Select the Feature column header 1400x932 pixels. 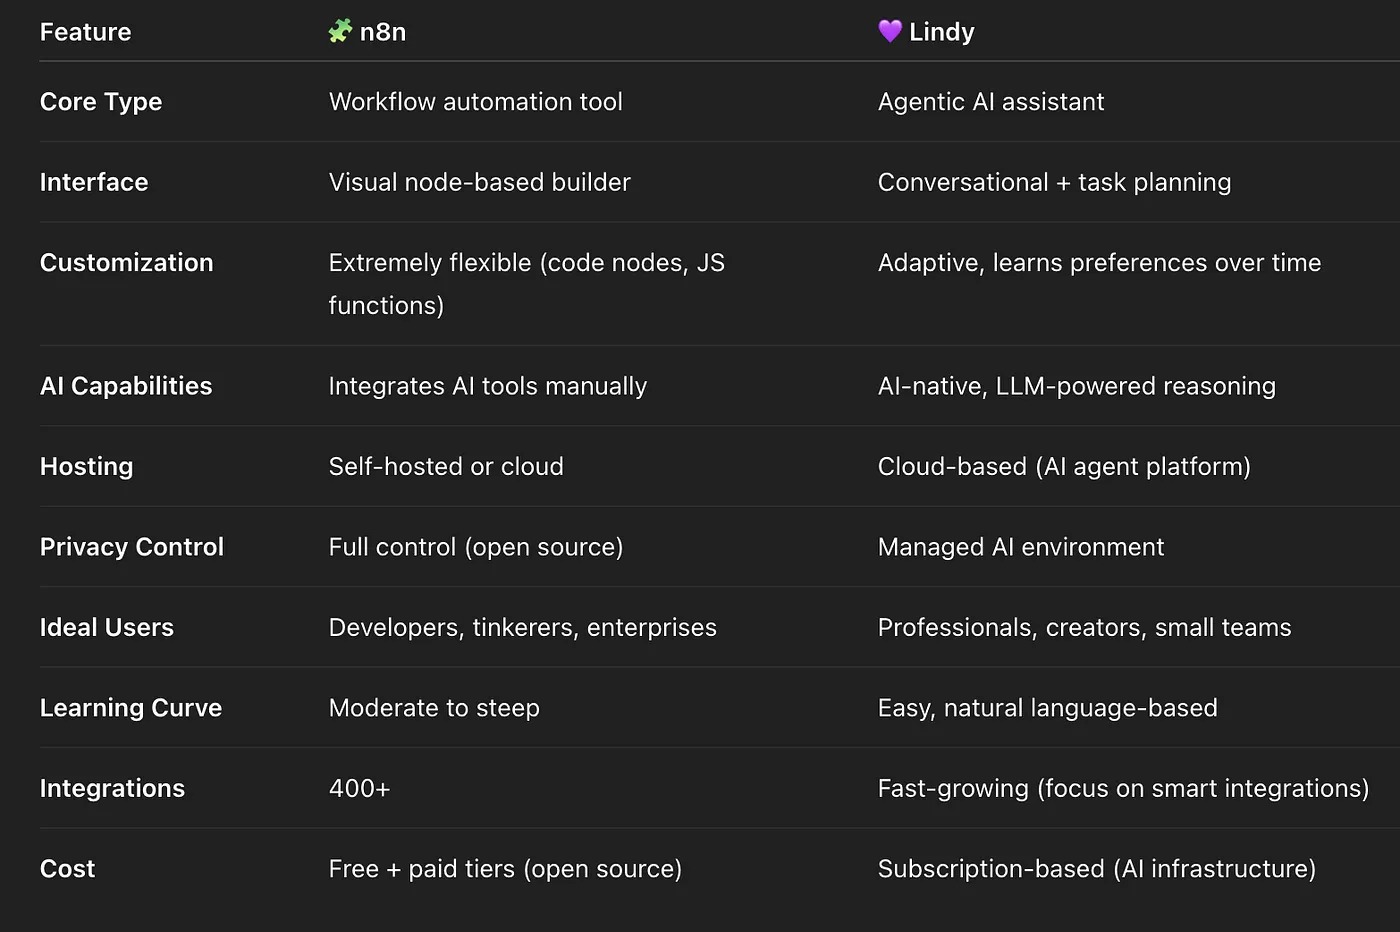click(86, 32)
